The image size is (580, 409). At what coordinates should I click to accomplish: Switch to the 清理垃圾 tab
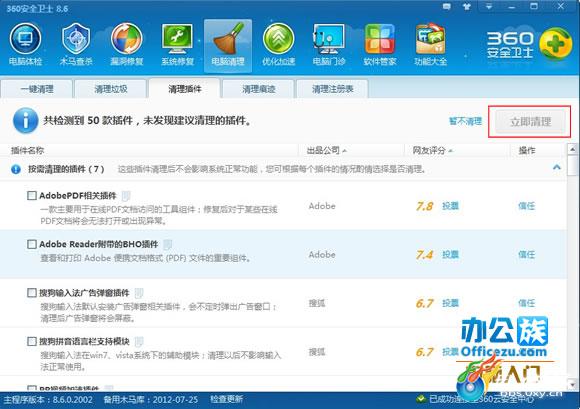[x=111, y=89]
